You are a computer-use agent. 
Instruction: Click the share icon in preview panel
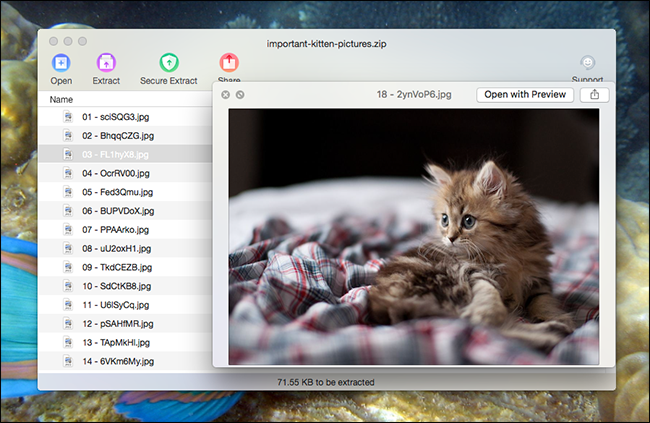[x=594, y=95]
